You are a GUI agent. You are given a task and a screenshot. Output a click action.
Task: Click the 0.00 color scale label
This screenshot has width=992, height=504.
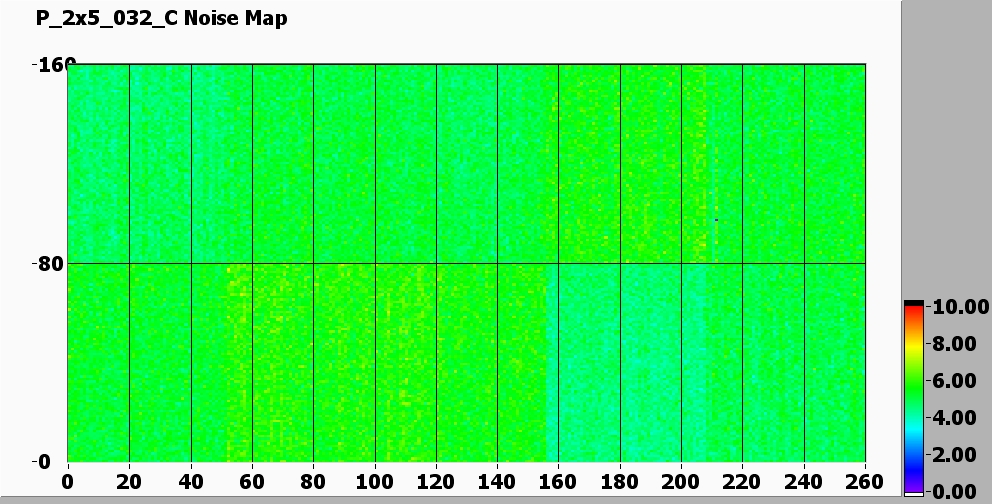coord(954,491)
